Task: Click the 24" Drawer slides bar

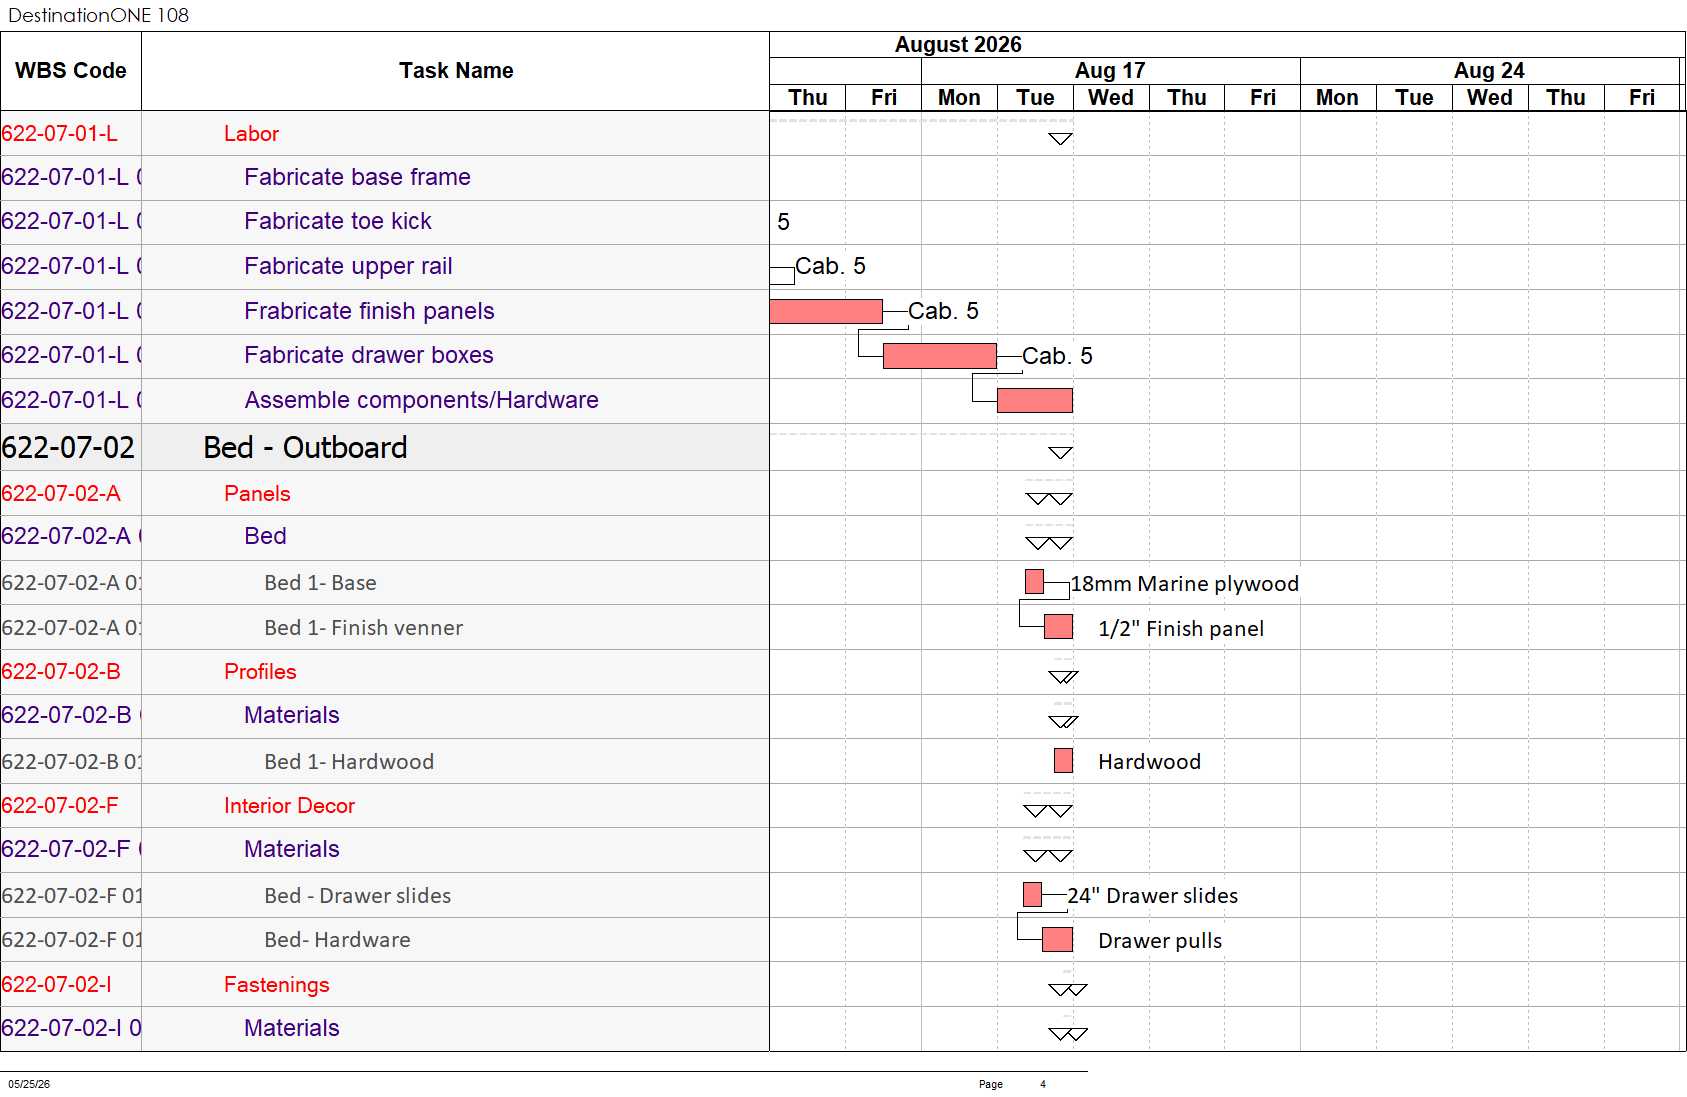Action: 1033,894
